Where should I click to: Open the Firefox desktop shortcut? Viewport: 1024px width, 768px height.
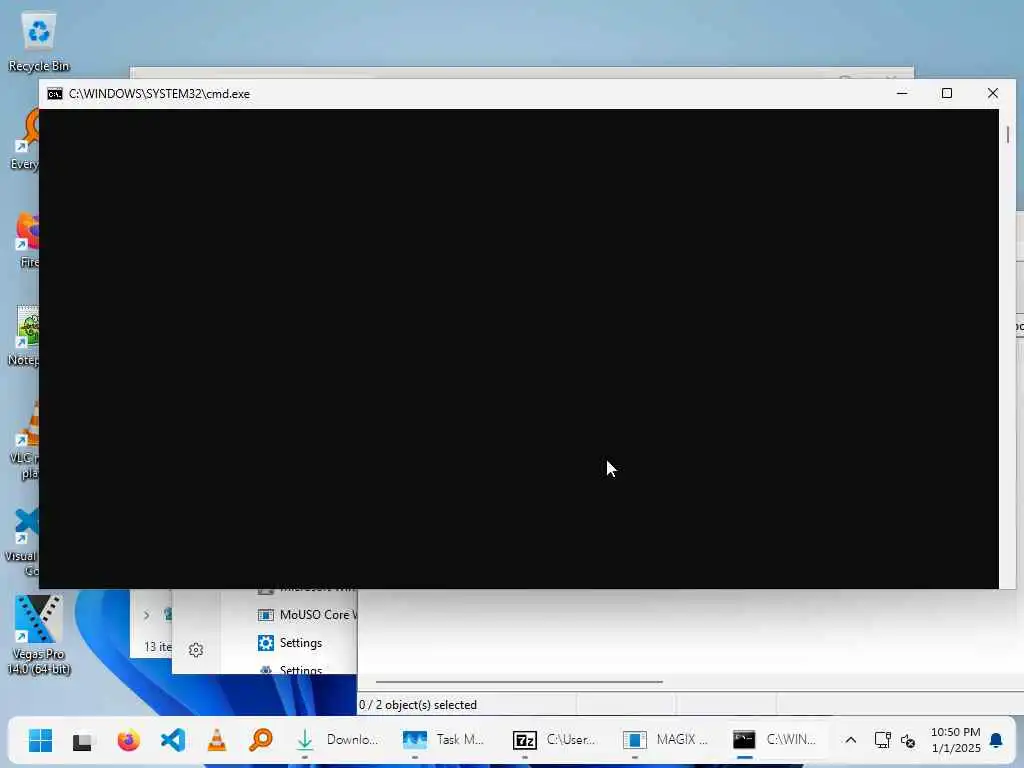[x=29, y=240]
